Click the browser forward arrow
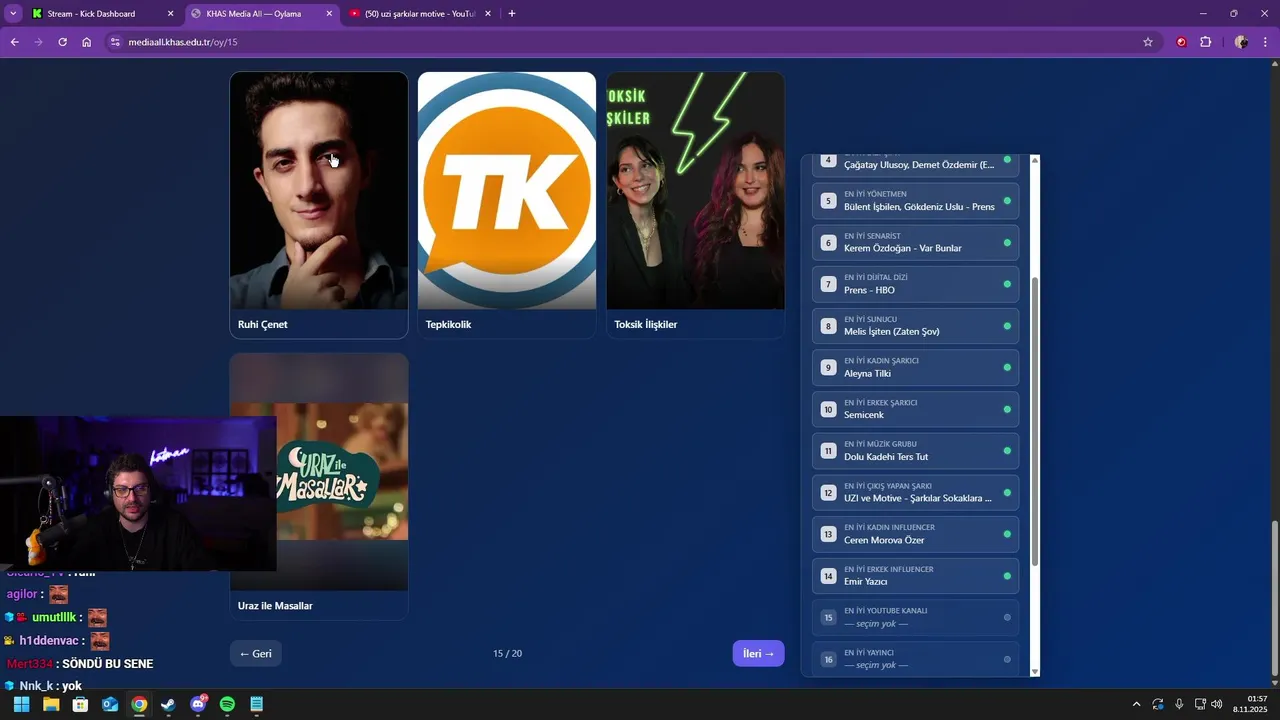Screen dimensions: 1280x720 tap(38, 42)
